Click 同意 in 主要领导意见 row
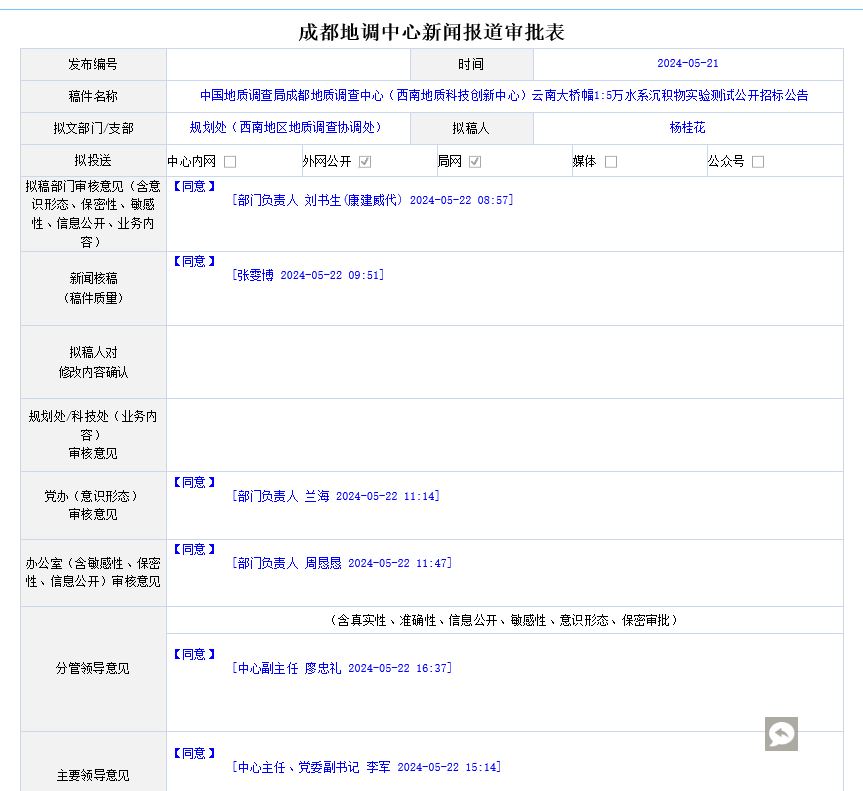The height and width of the screenshot is (791, 863). click(194, 754)
